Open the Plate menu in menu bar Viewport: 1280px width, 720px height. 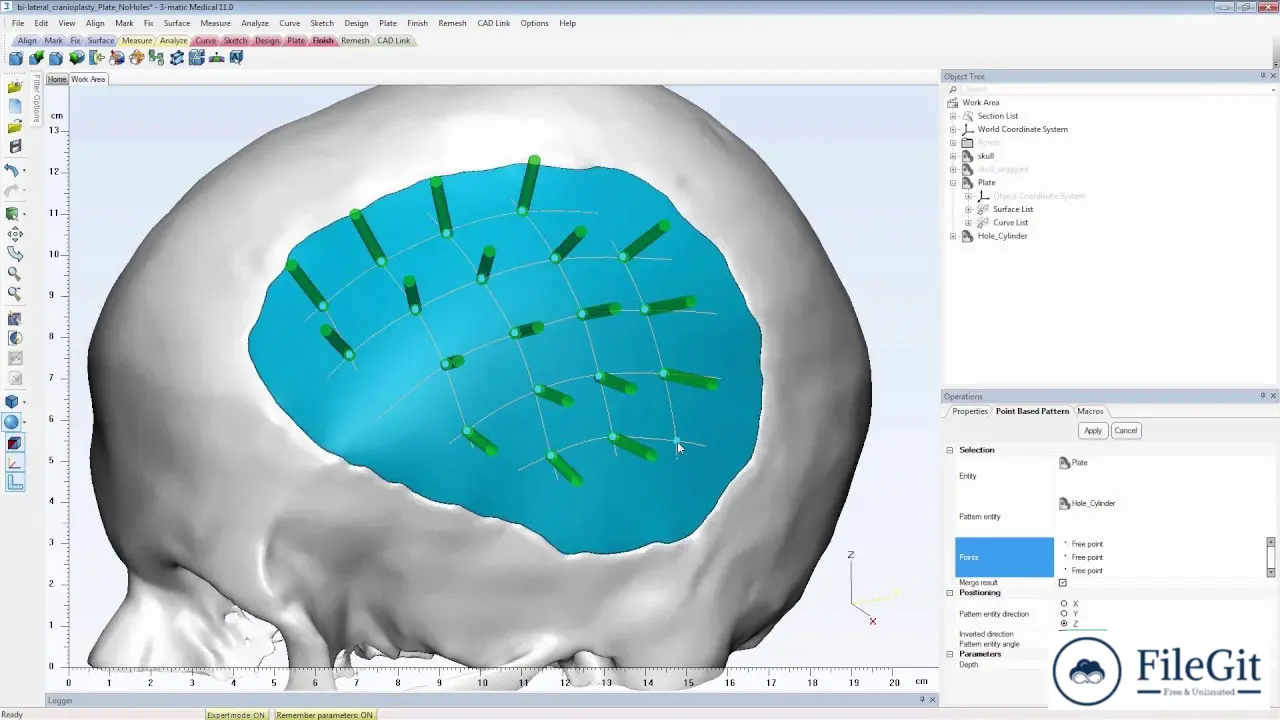click(x=388, y=23)
